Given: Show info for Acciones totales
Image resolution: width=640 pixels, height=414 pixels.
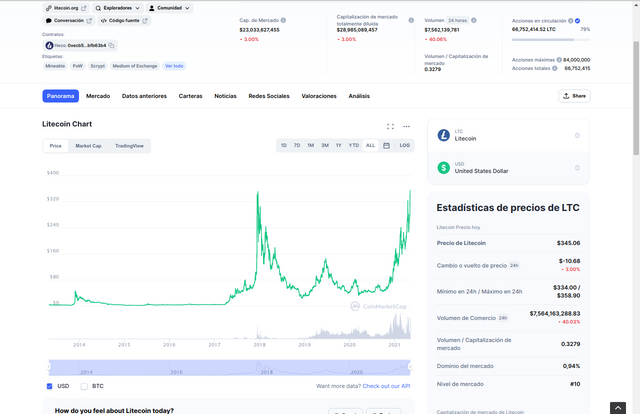Looking at the screenshot, I should (x=555, y=68).
